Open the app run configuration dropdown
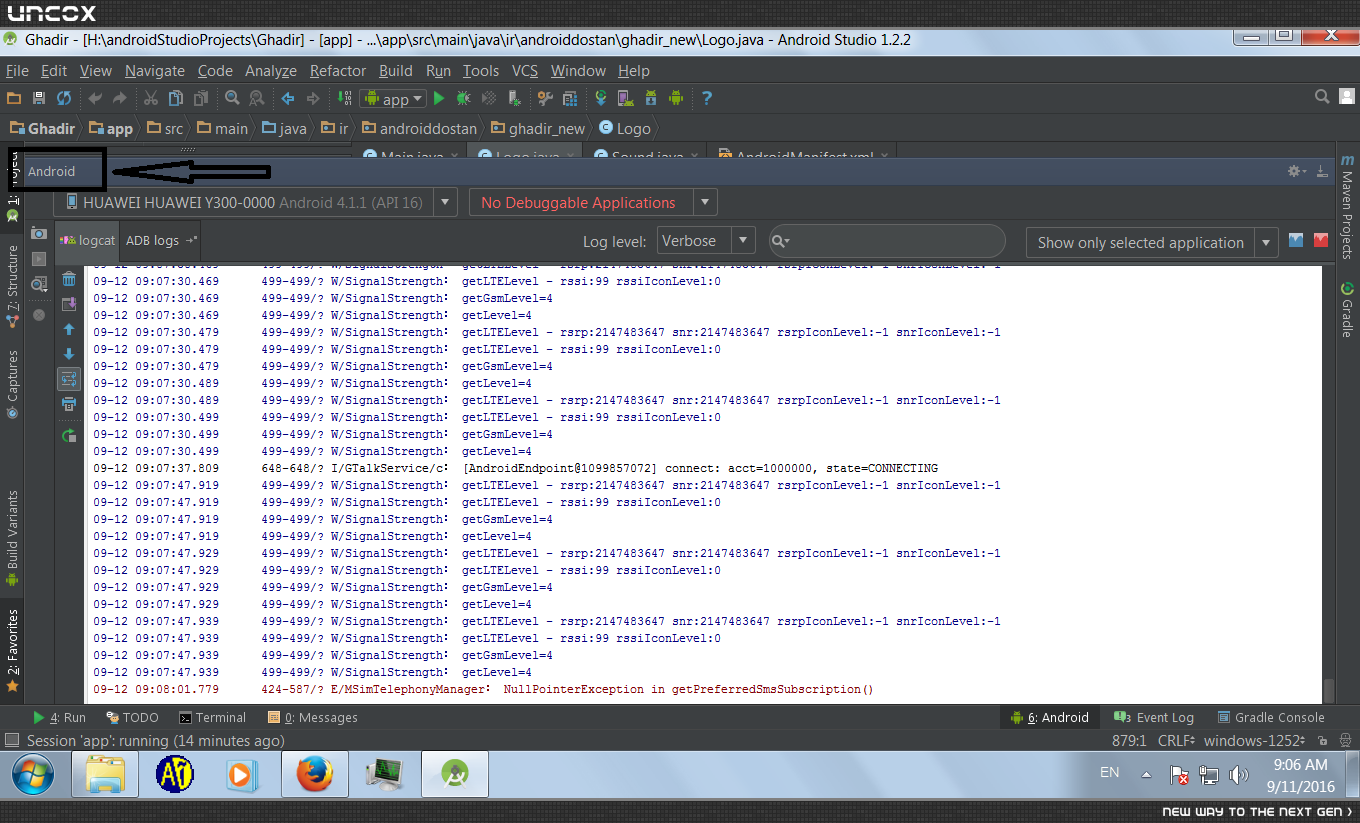This screenshot has width=1360, height=823. coord(393,98)
